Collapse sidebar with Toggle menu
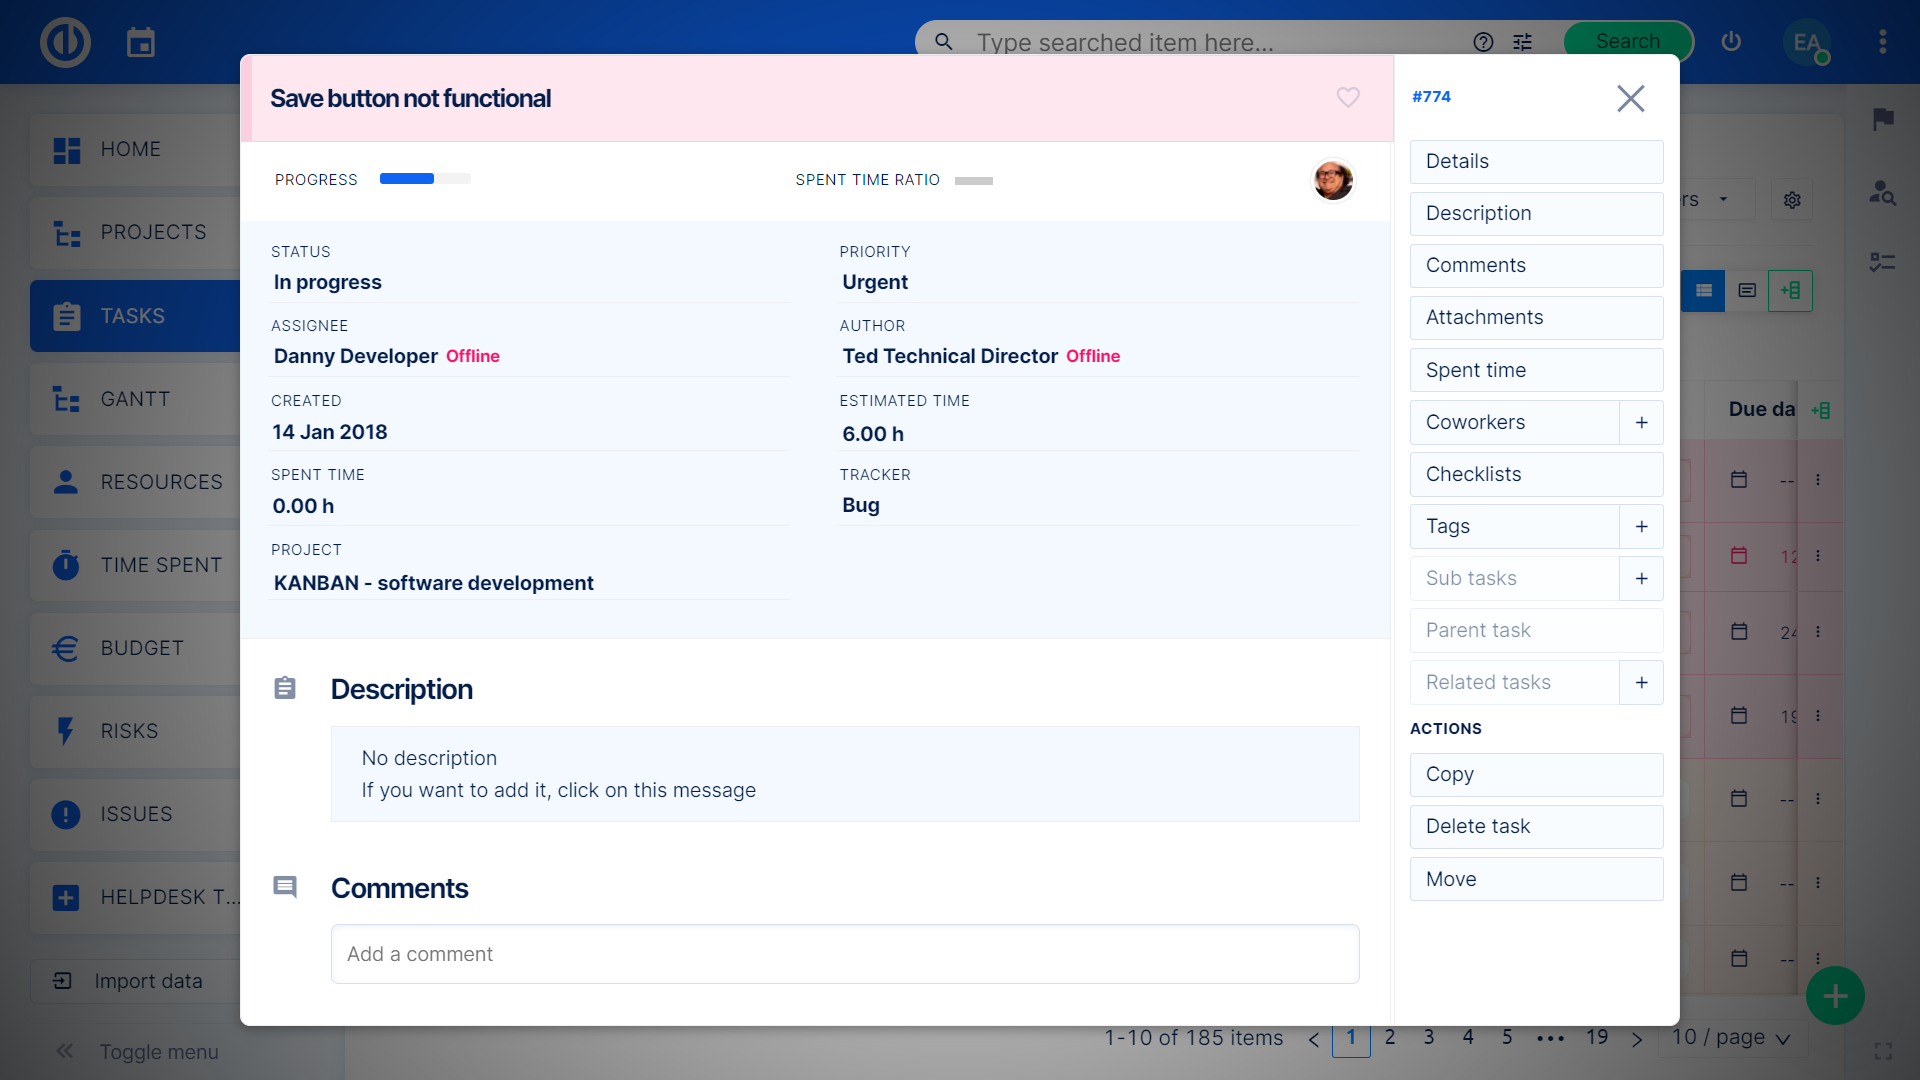This screenshot has height=1080, width=1920. click(x=136, y=1051)
